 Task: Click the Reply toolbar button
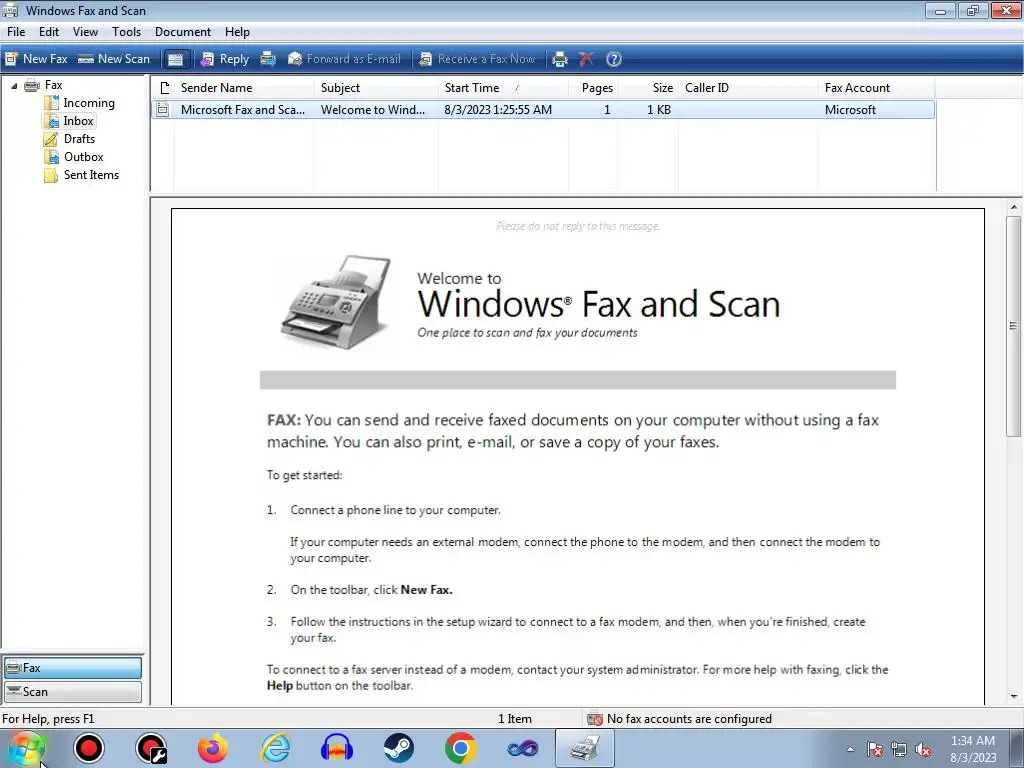[x=225, y=59]
